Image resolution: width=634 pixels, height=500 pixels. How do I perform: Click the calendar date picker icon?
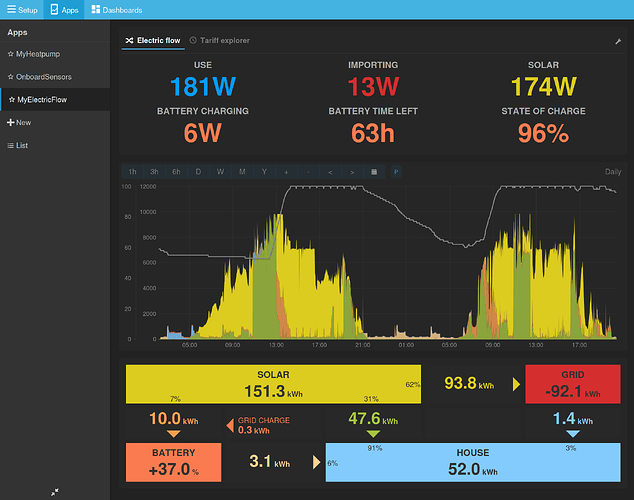(374, 172)
